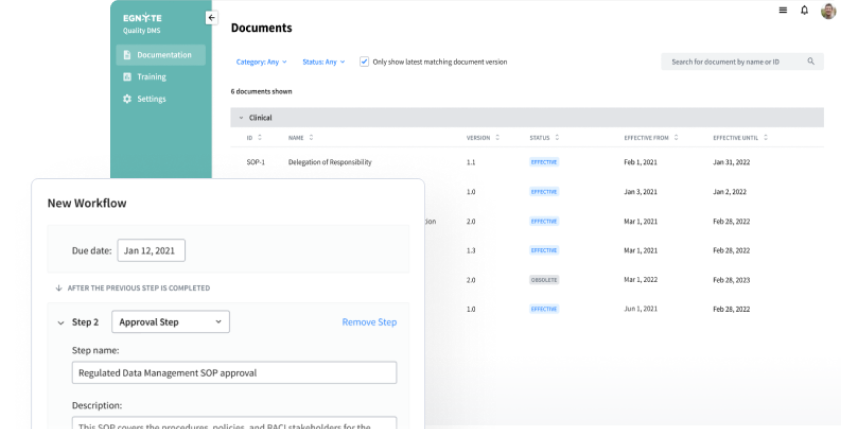Screen dimensions: 841x429
Task: Click the Training icon in sidebar
Action: tap(127, 77)
